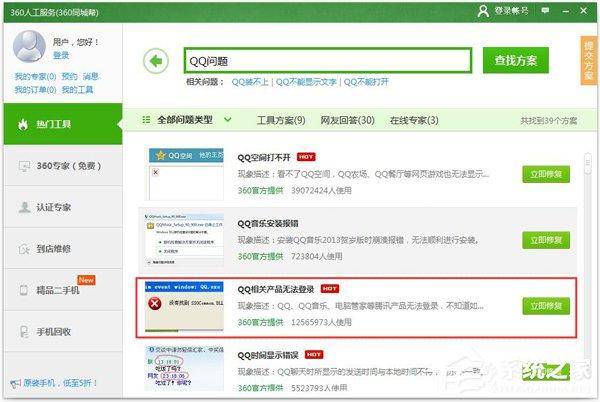
Task: Click the search box containing QQ问题
Action: point(328,60)
